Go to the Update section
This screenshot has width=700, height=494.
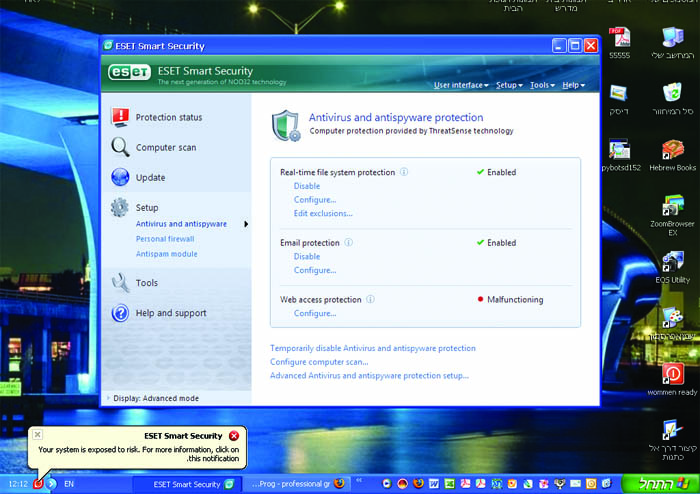pyautogui.click(x=150, y=178)
